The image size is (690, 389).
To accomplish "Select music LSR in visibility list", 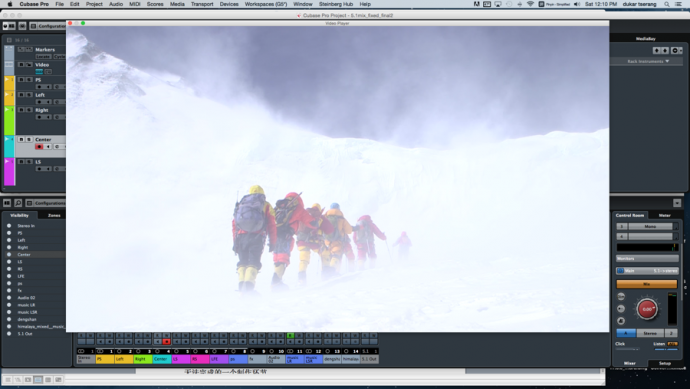I will 27,312.
